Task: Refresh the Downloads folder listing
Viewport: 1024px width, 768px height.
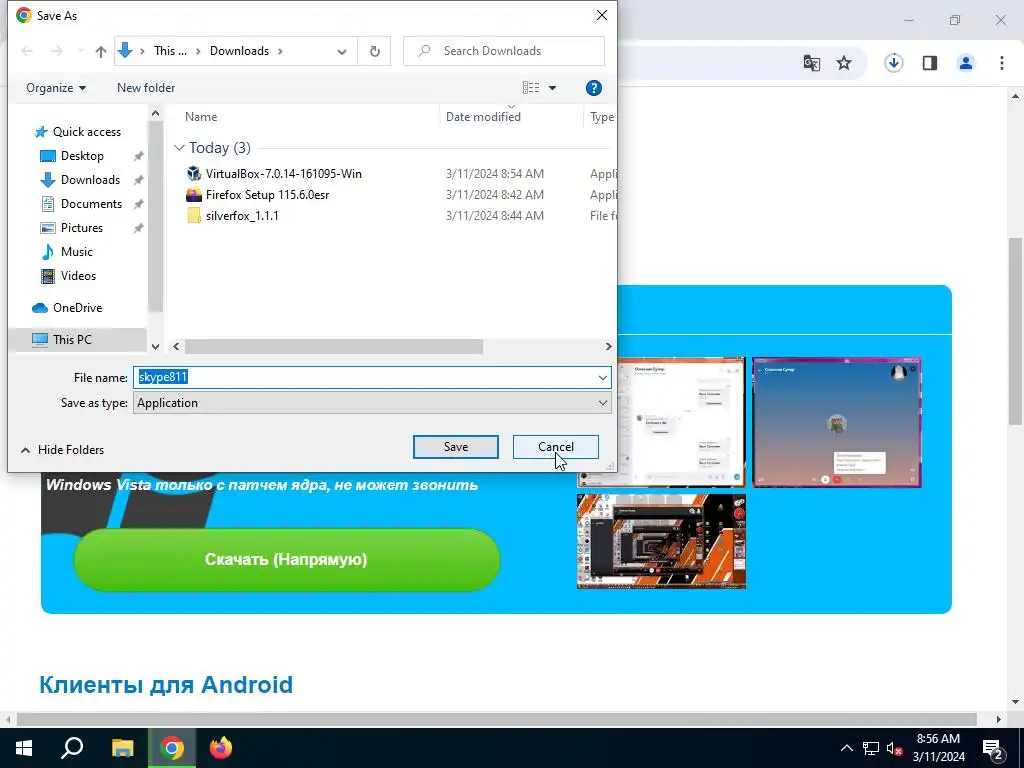Action: coord(375,51)
